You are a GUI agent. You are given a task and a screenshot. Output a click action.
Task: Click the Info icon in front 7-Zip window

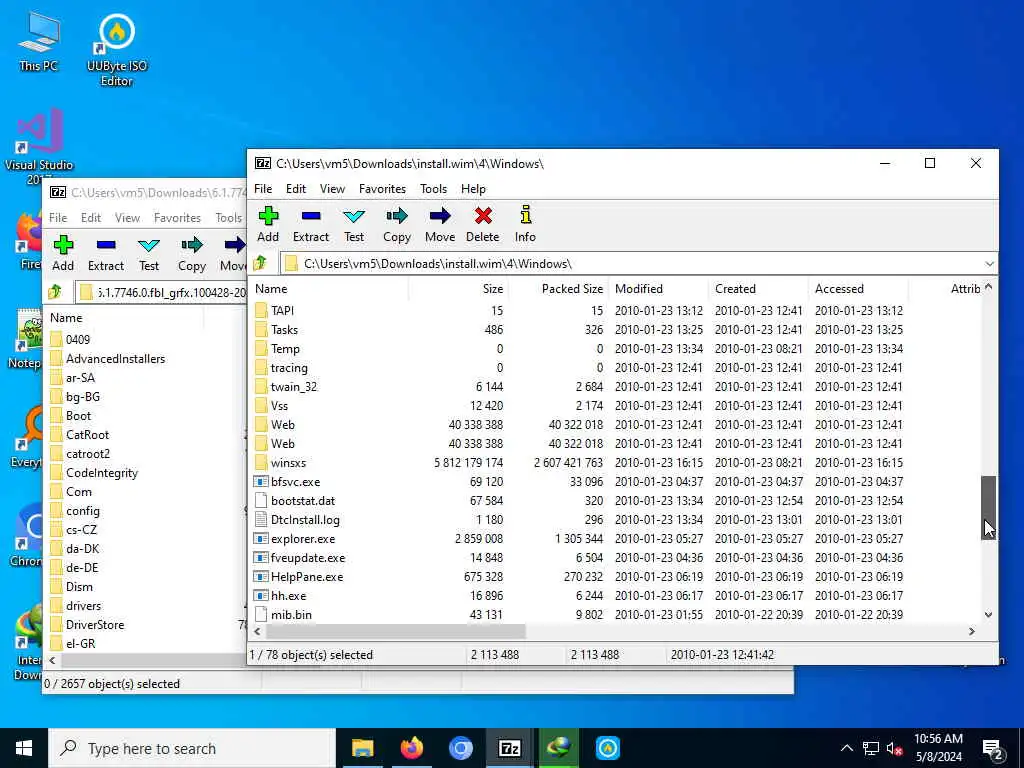[525, 215]
